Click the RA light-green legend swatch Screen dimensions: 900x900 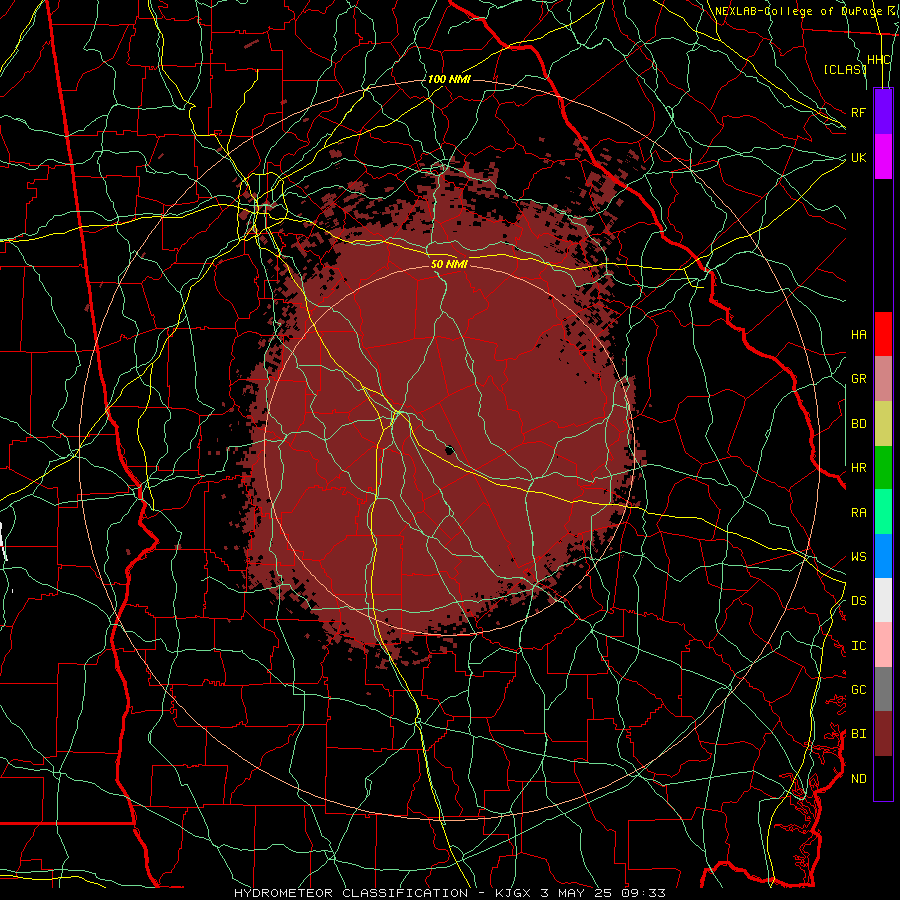pyautogui.click(x=883, y=512)
